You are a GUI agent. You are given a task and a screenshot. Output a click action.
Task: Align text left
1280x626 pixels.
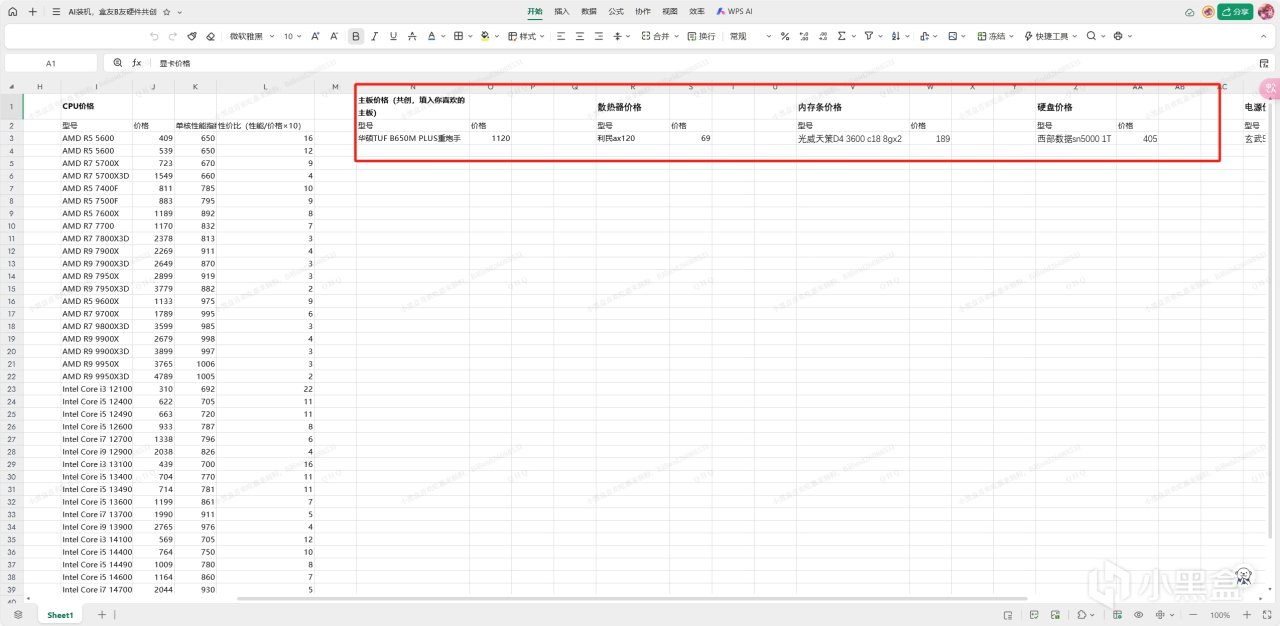point(561,36)
